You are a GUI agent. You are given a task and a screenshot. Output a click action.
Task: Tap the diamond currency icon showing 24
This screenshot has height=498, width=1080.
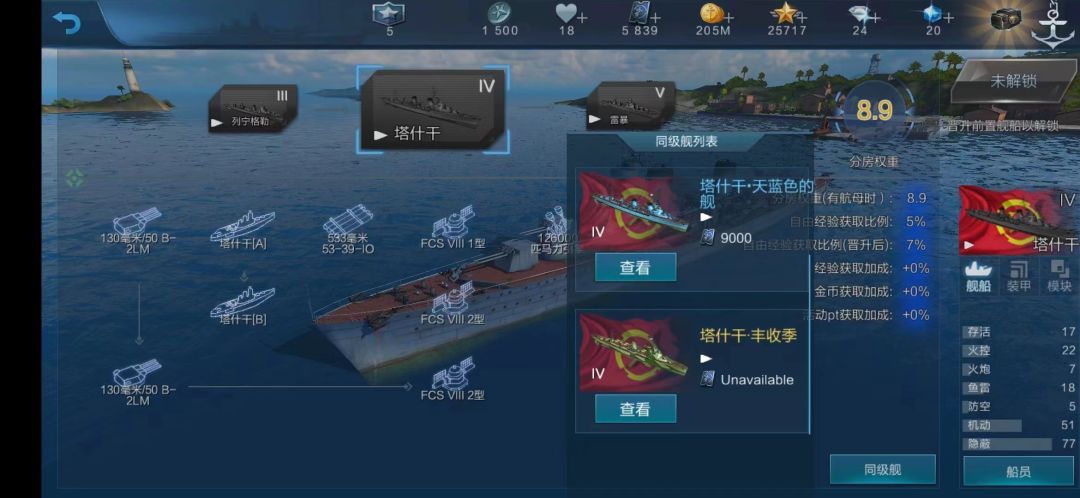coord(859,14)
